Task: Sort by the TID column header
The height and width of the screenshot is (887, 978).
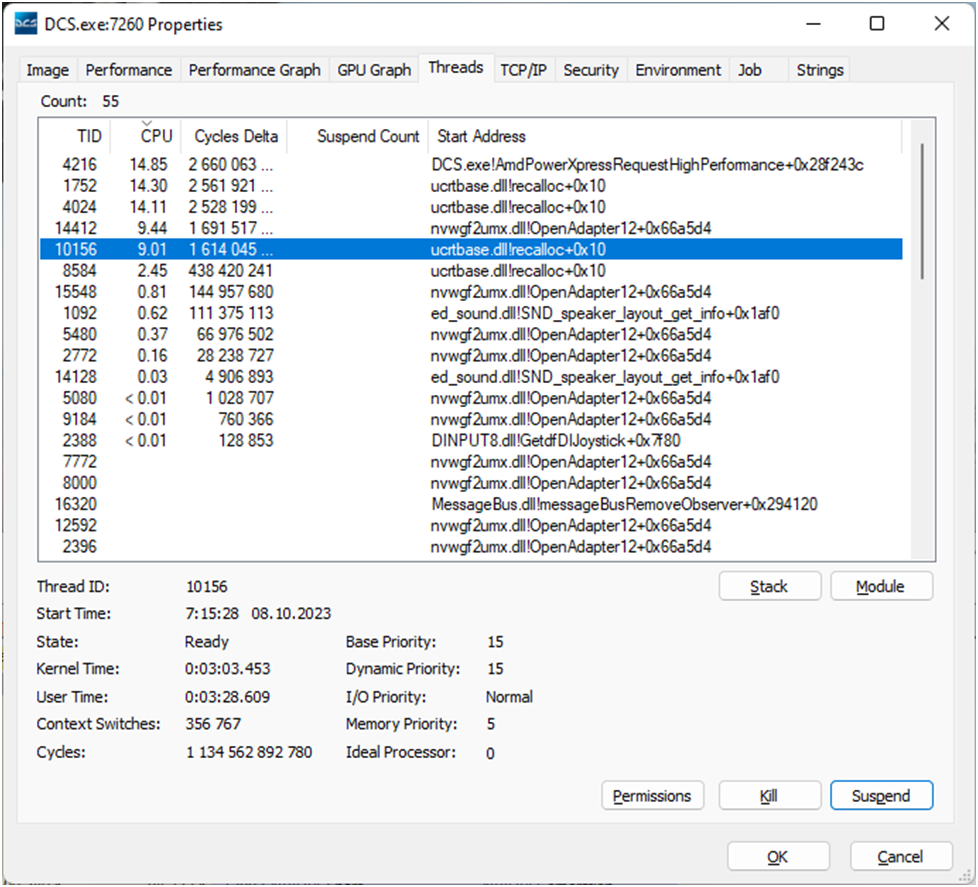Action: (x=75, y=136)
